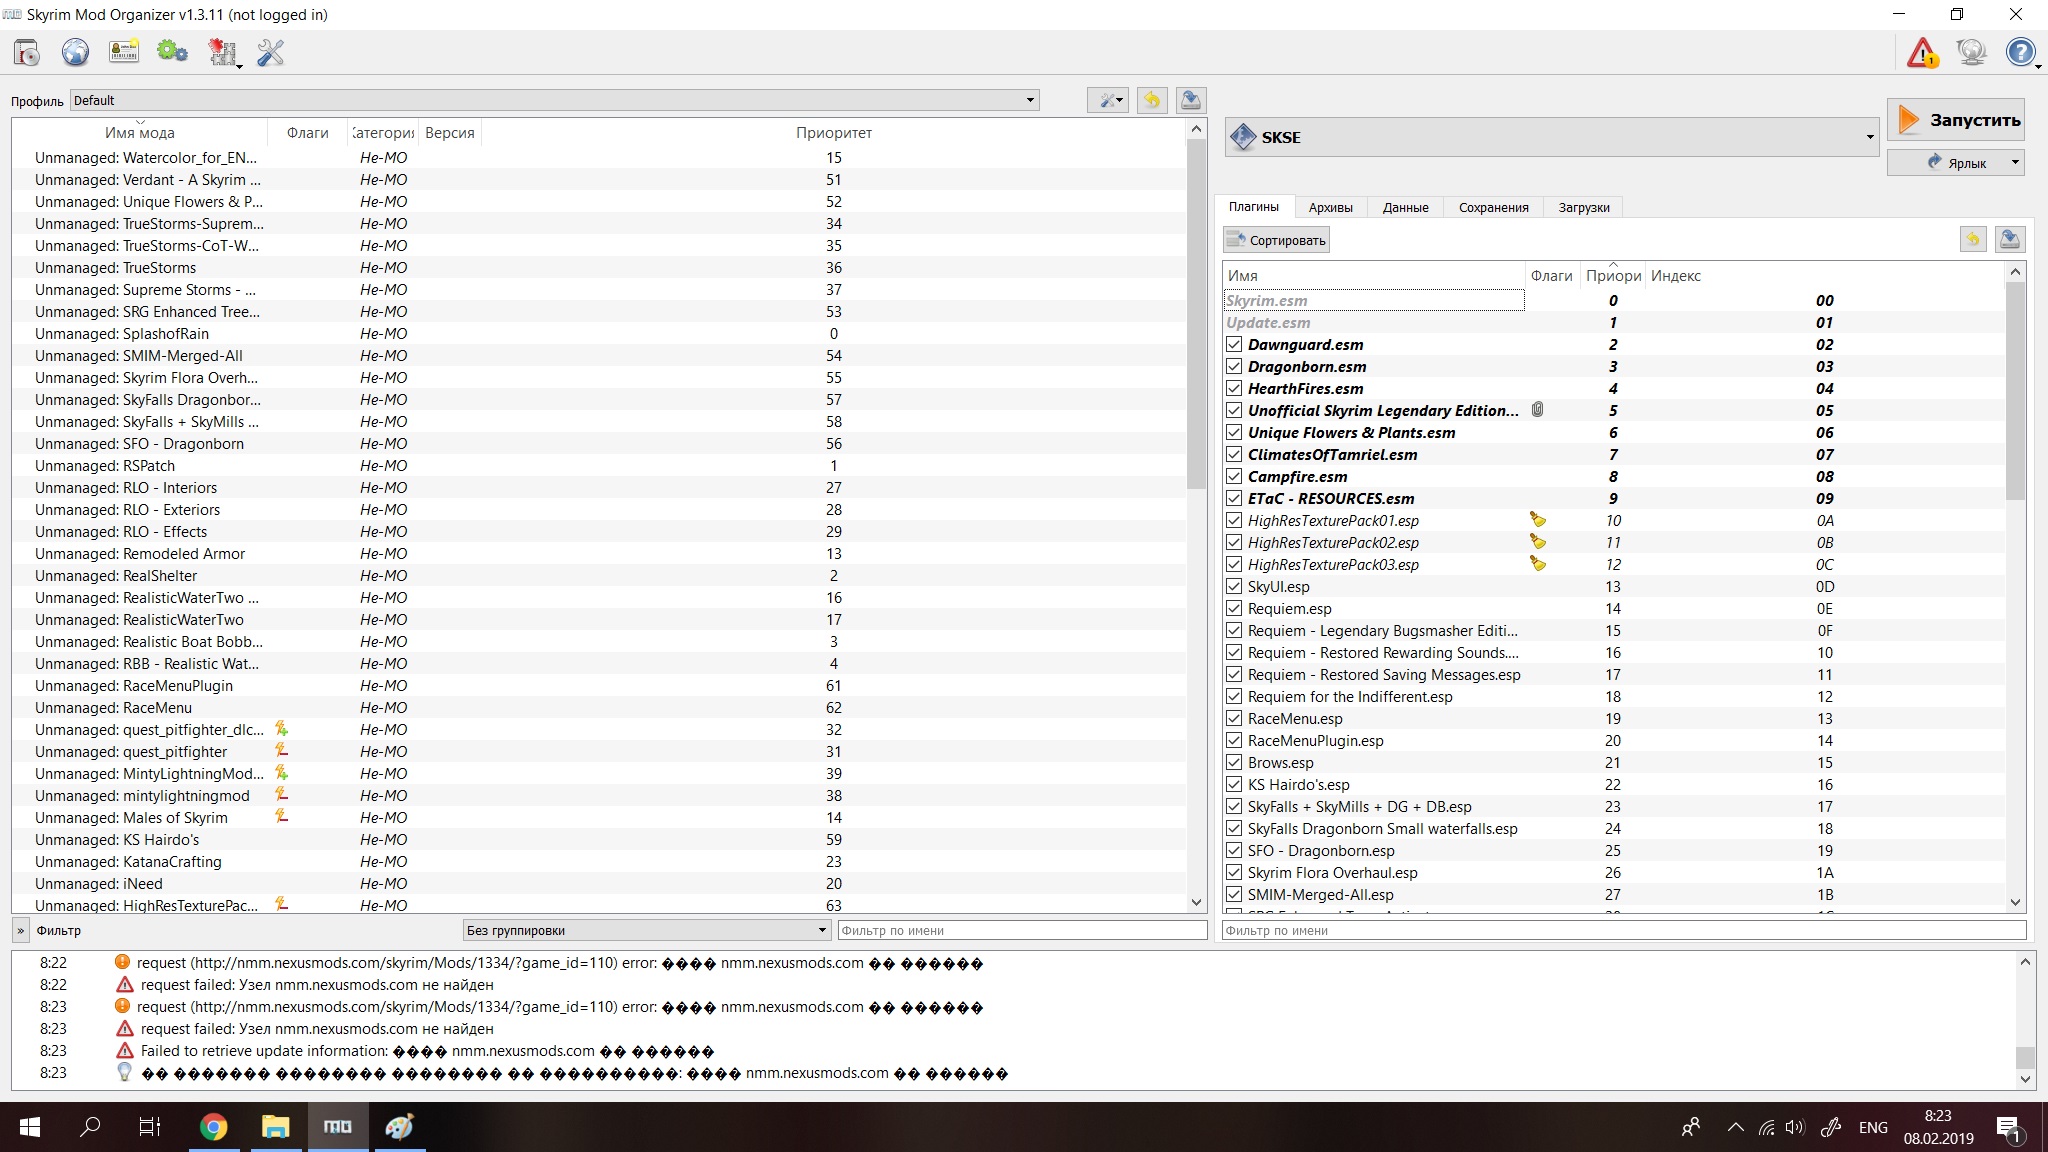Open the blue help question icon
Screen dimensions: 2048x1152
(2019, 52)
